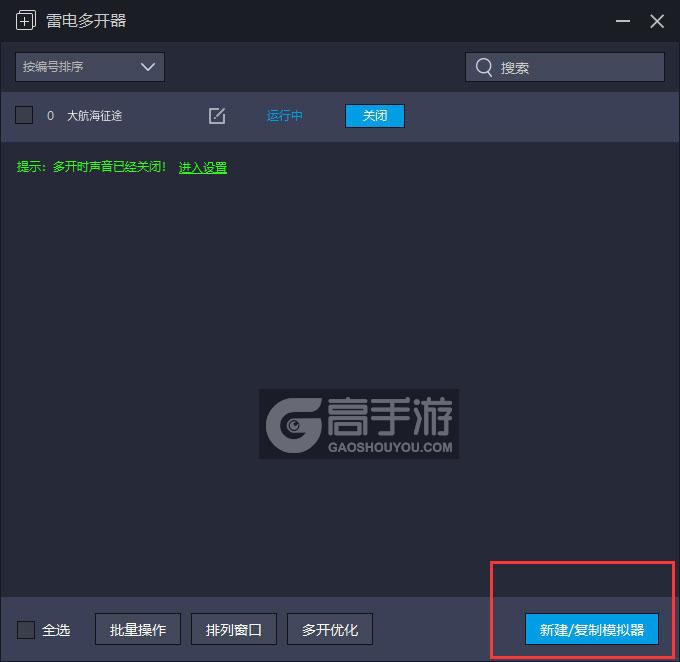
Task: Click the 排列窗口 arrange windows button
Action: pos(234,629)
